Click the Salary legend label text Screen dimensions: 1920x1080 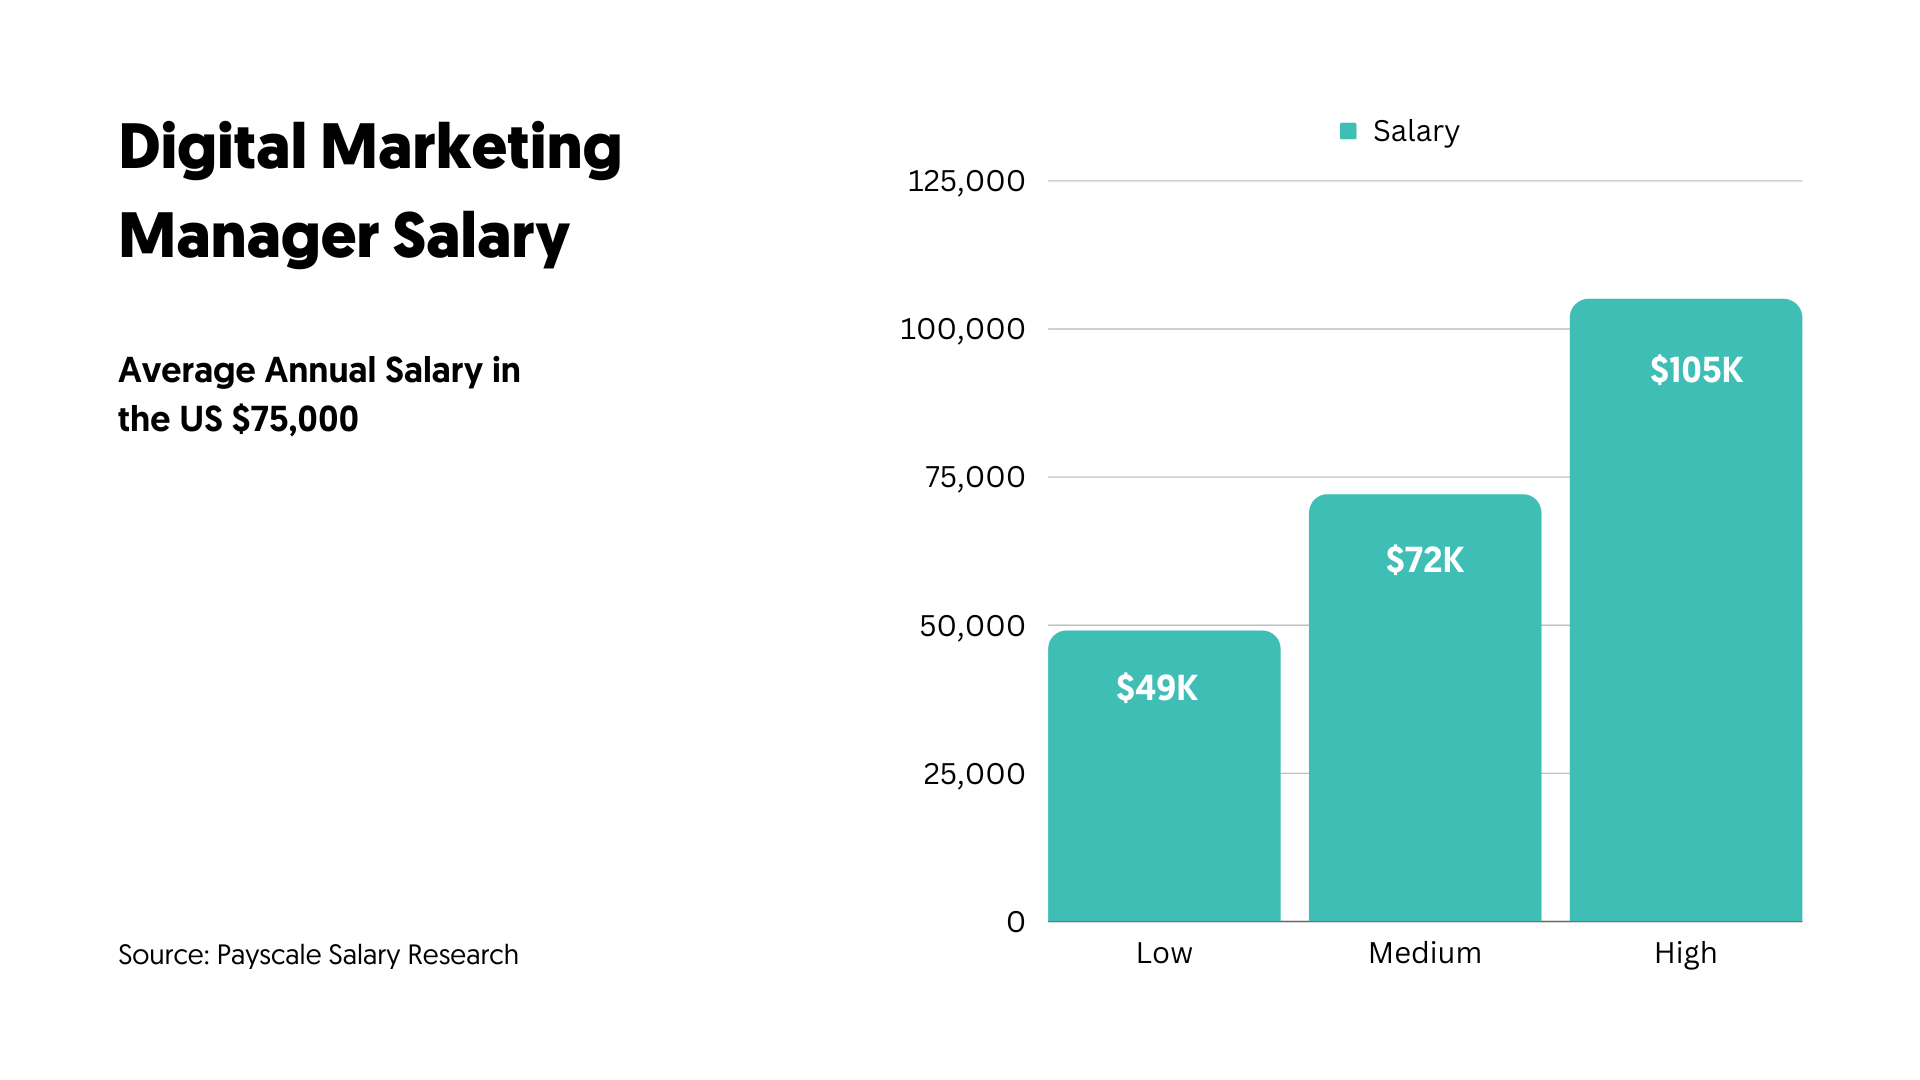1416,131
